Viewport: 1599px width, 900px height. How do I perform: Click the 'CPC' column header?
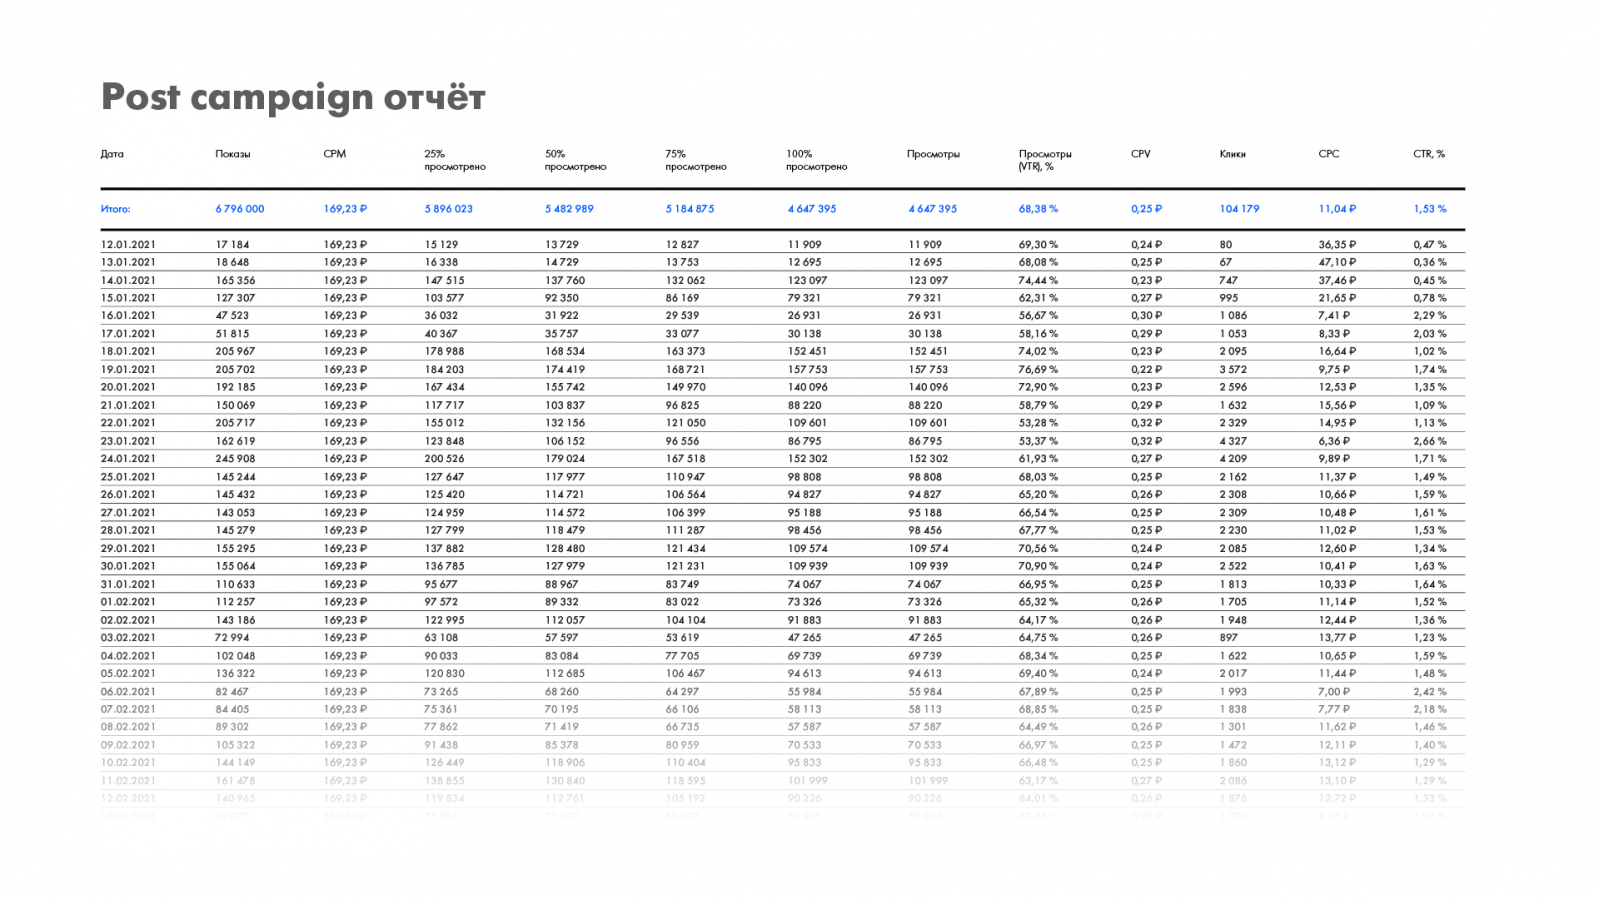coord(1328,154)
